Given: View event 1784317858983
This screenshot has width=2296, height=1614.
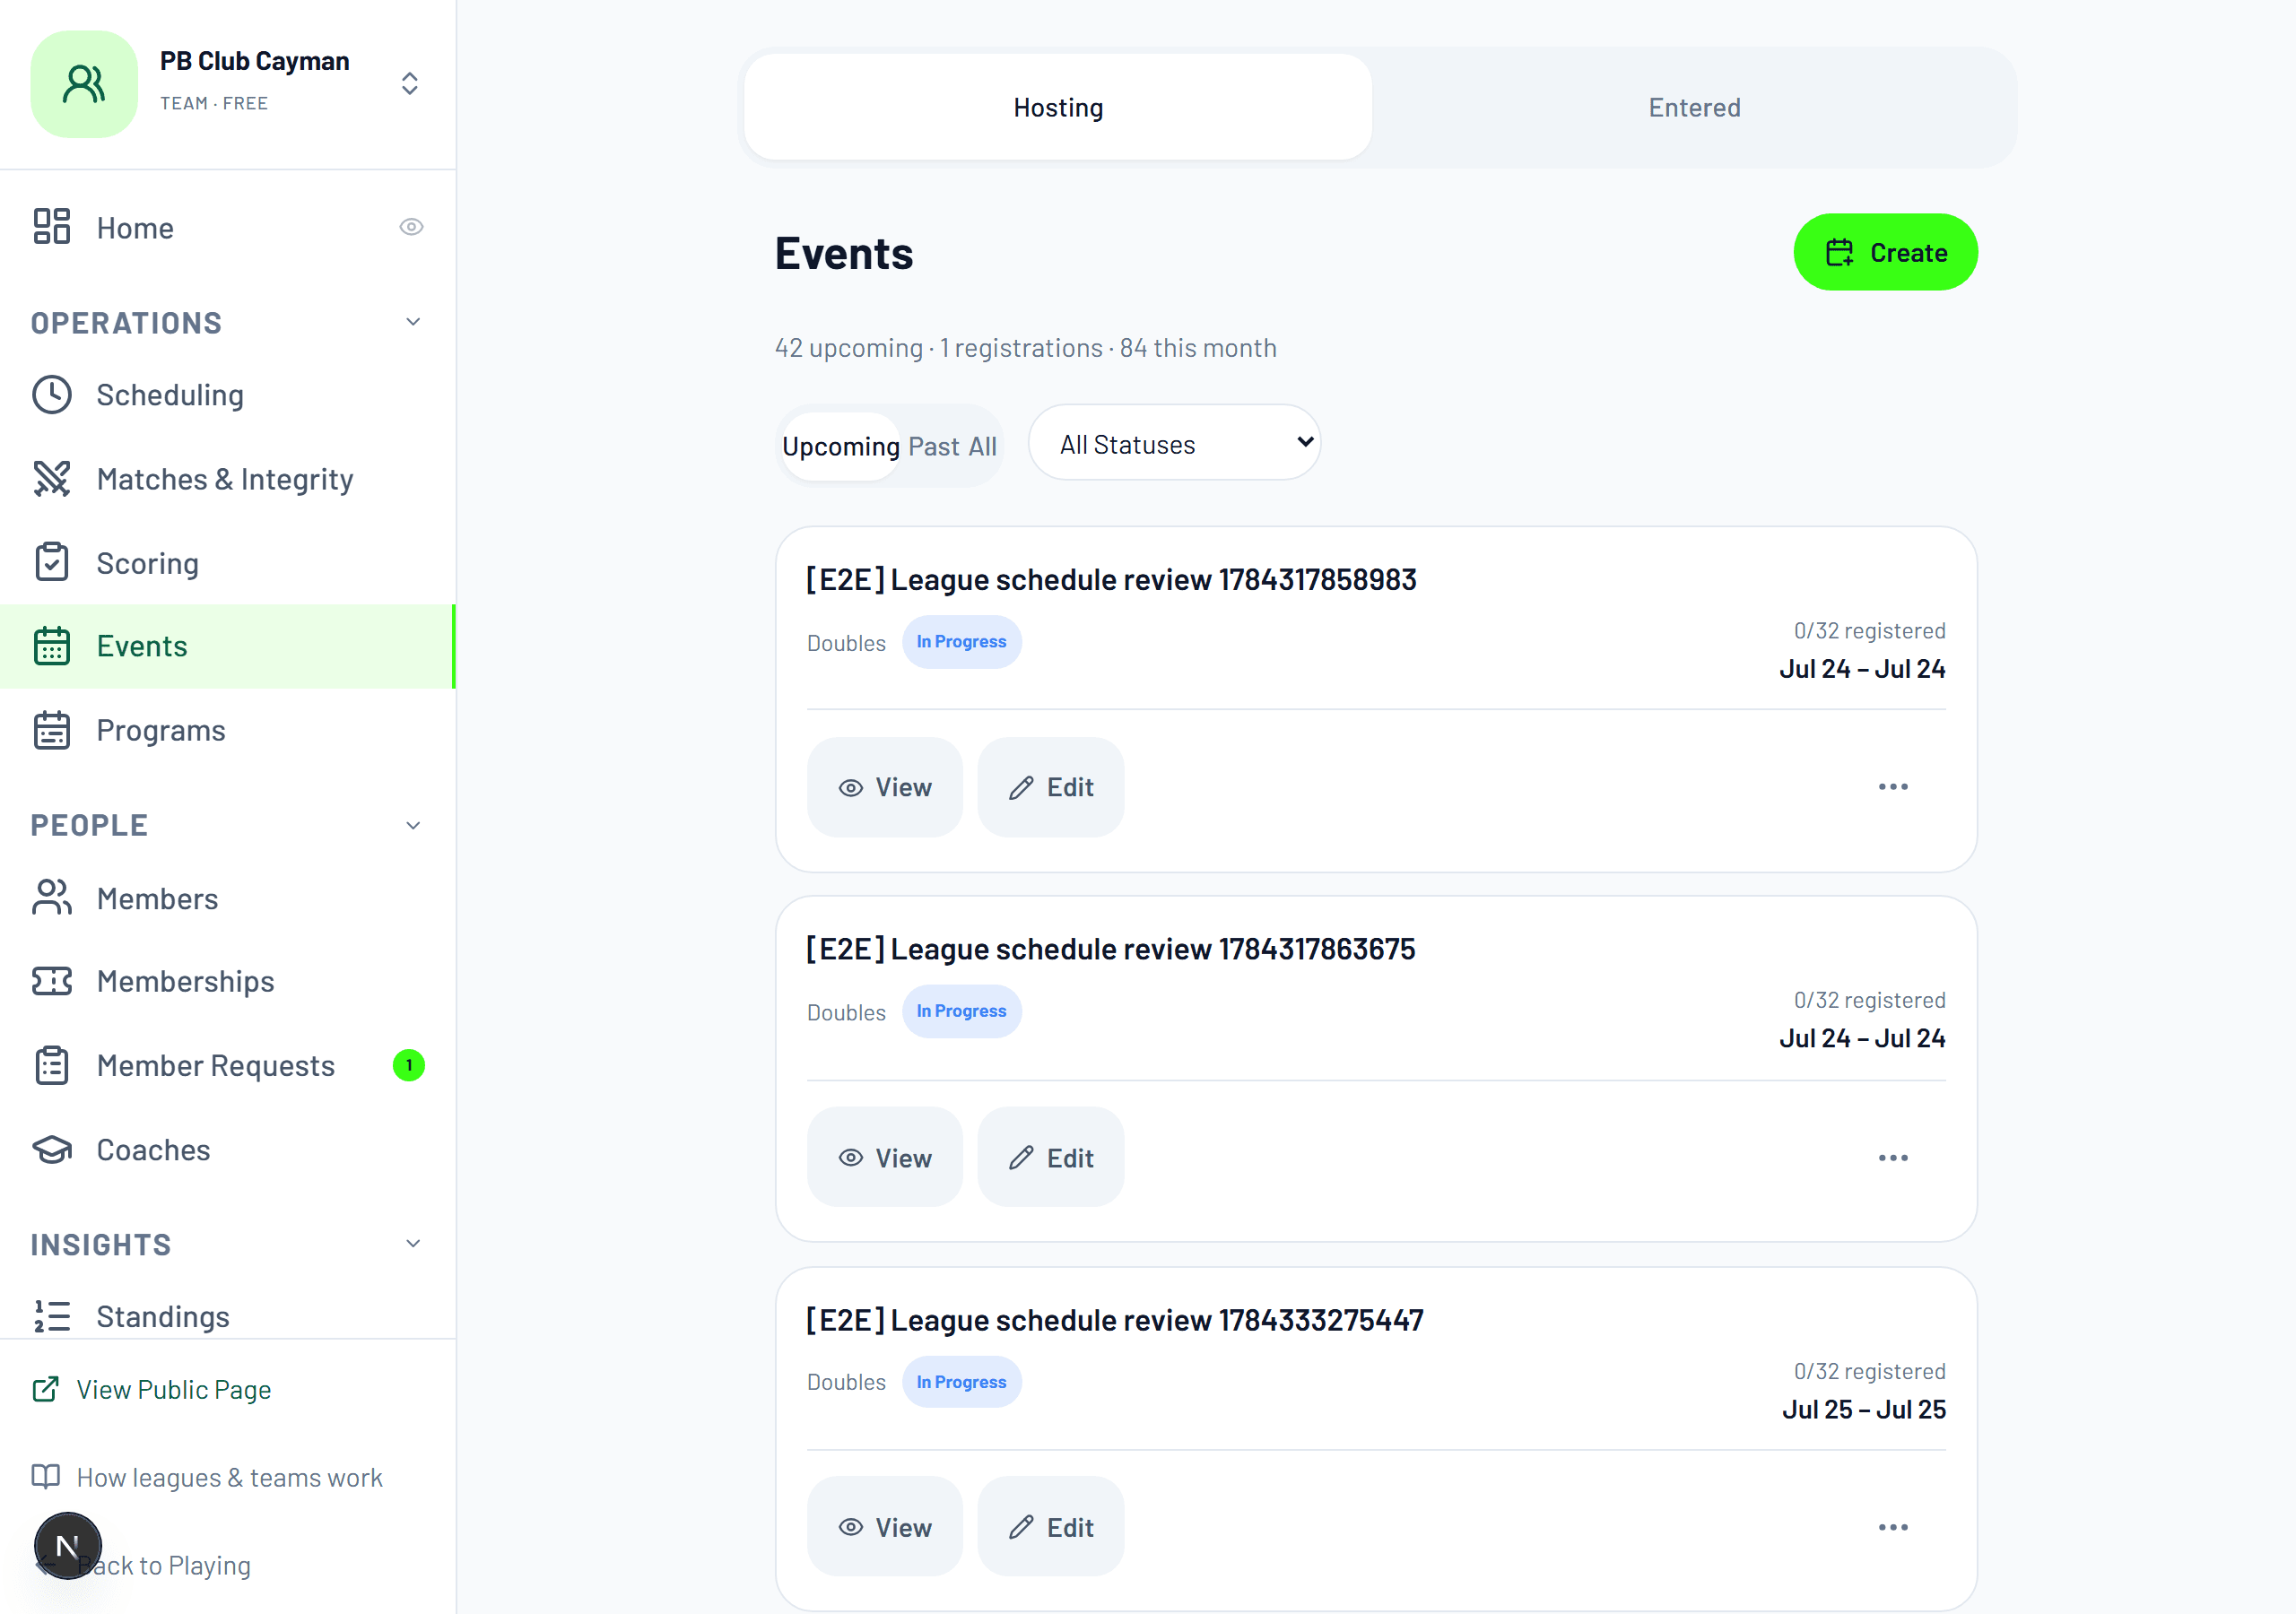Looking at the screenshot, I should [x=884, y=787].
